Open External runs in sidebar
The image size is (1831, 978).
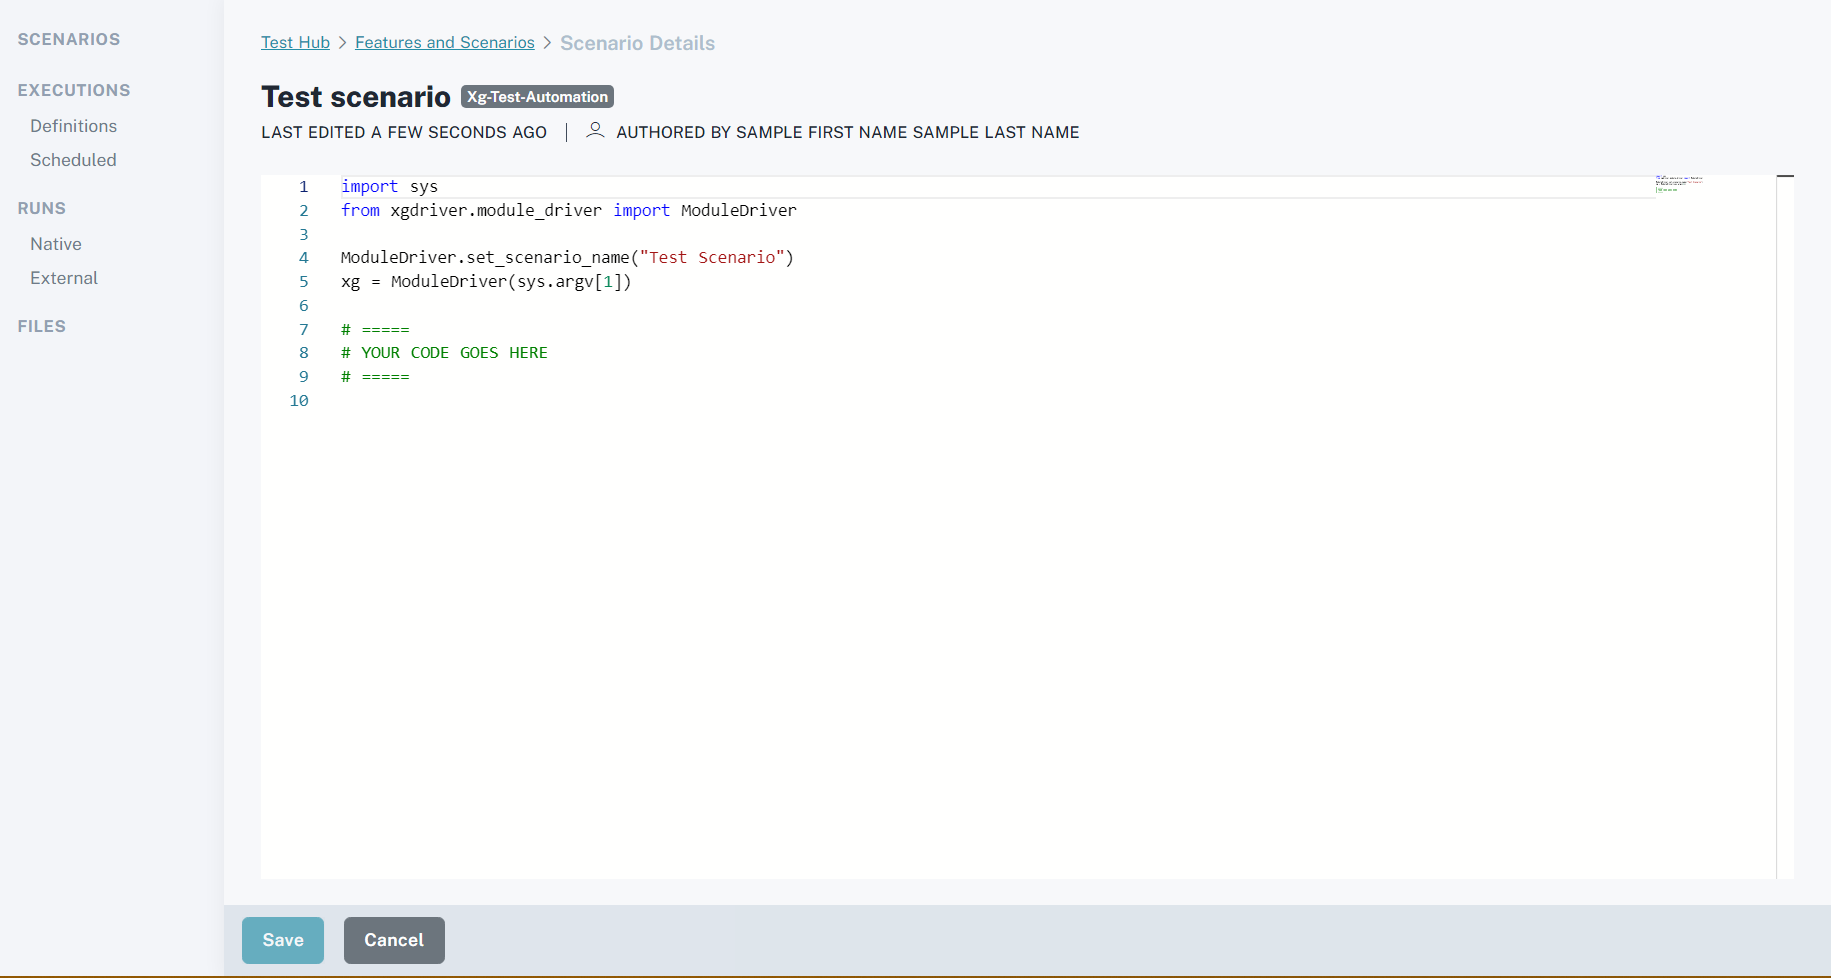coord(64,278)
